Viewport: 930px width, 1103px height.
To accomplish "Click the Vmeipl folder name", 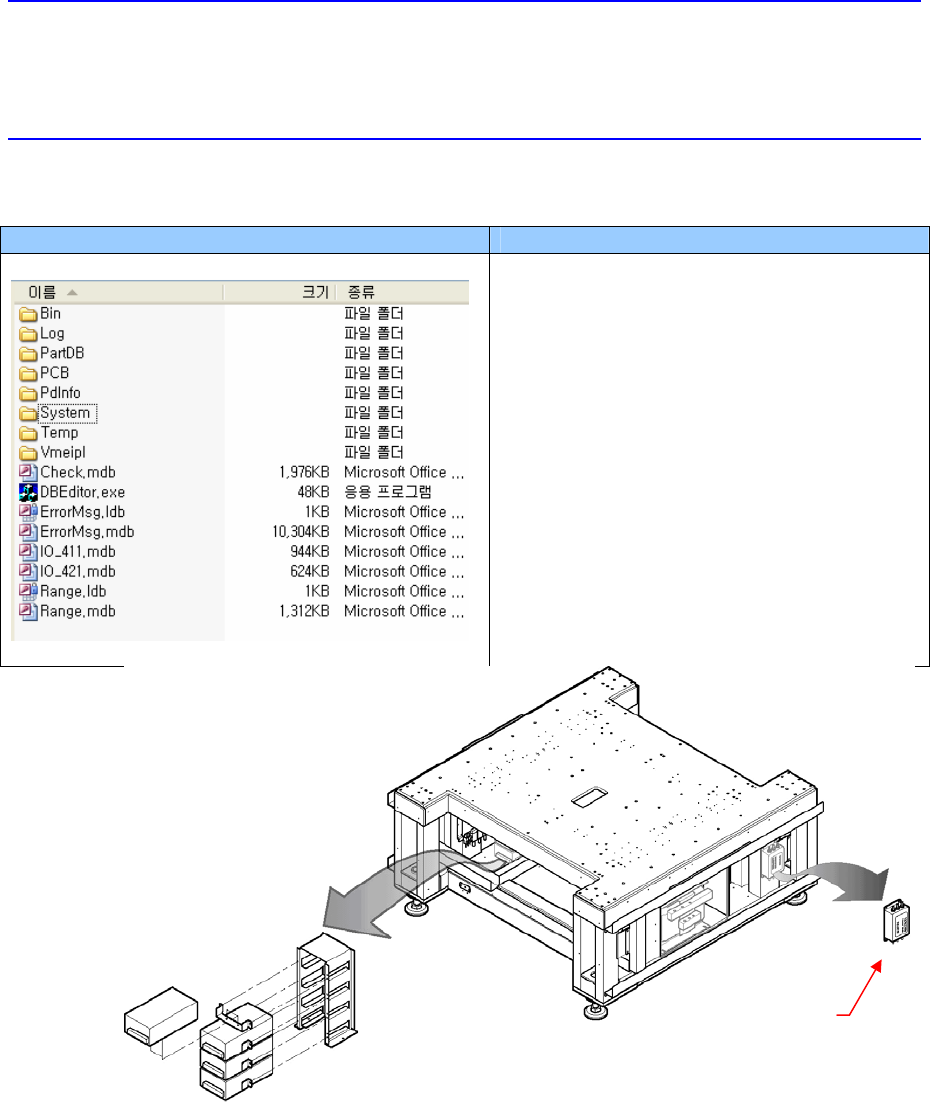I will 63,452.
